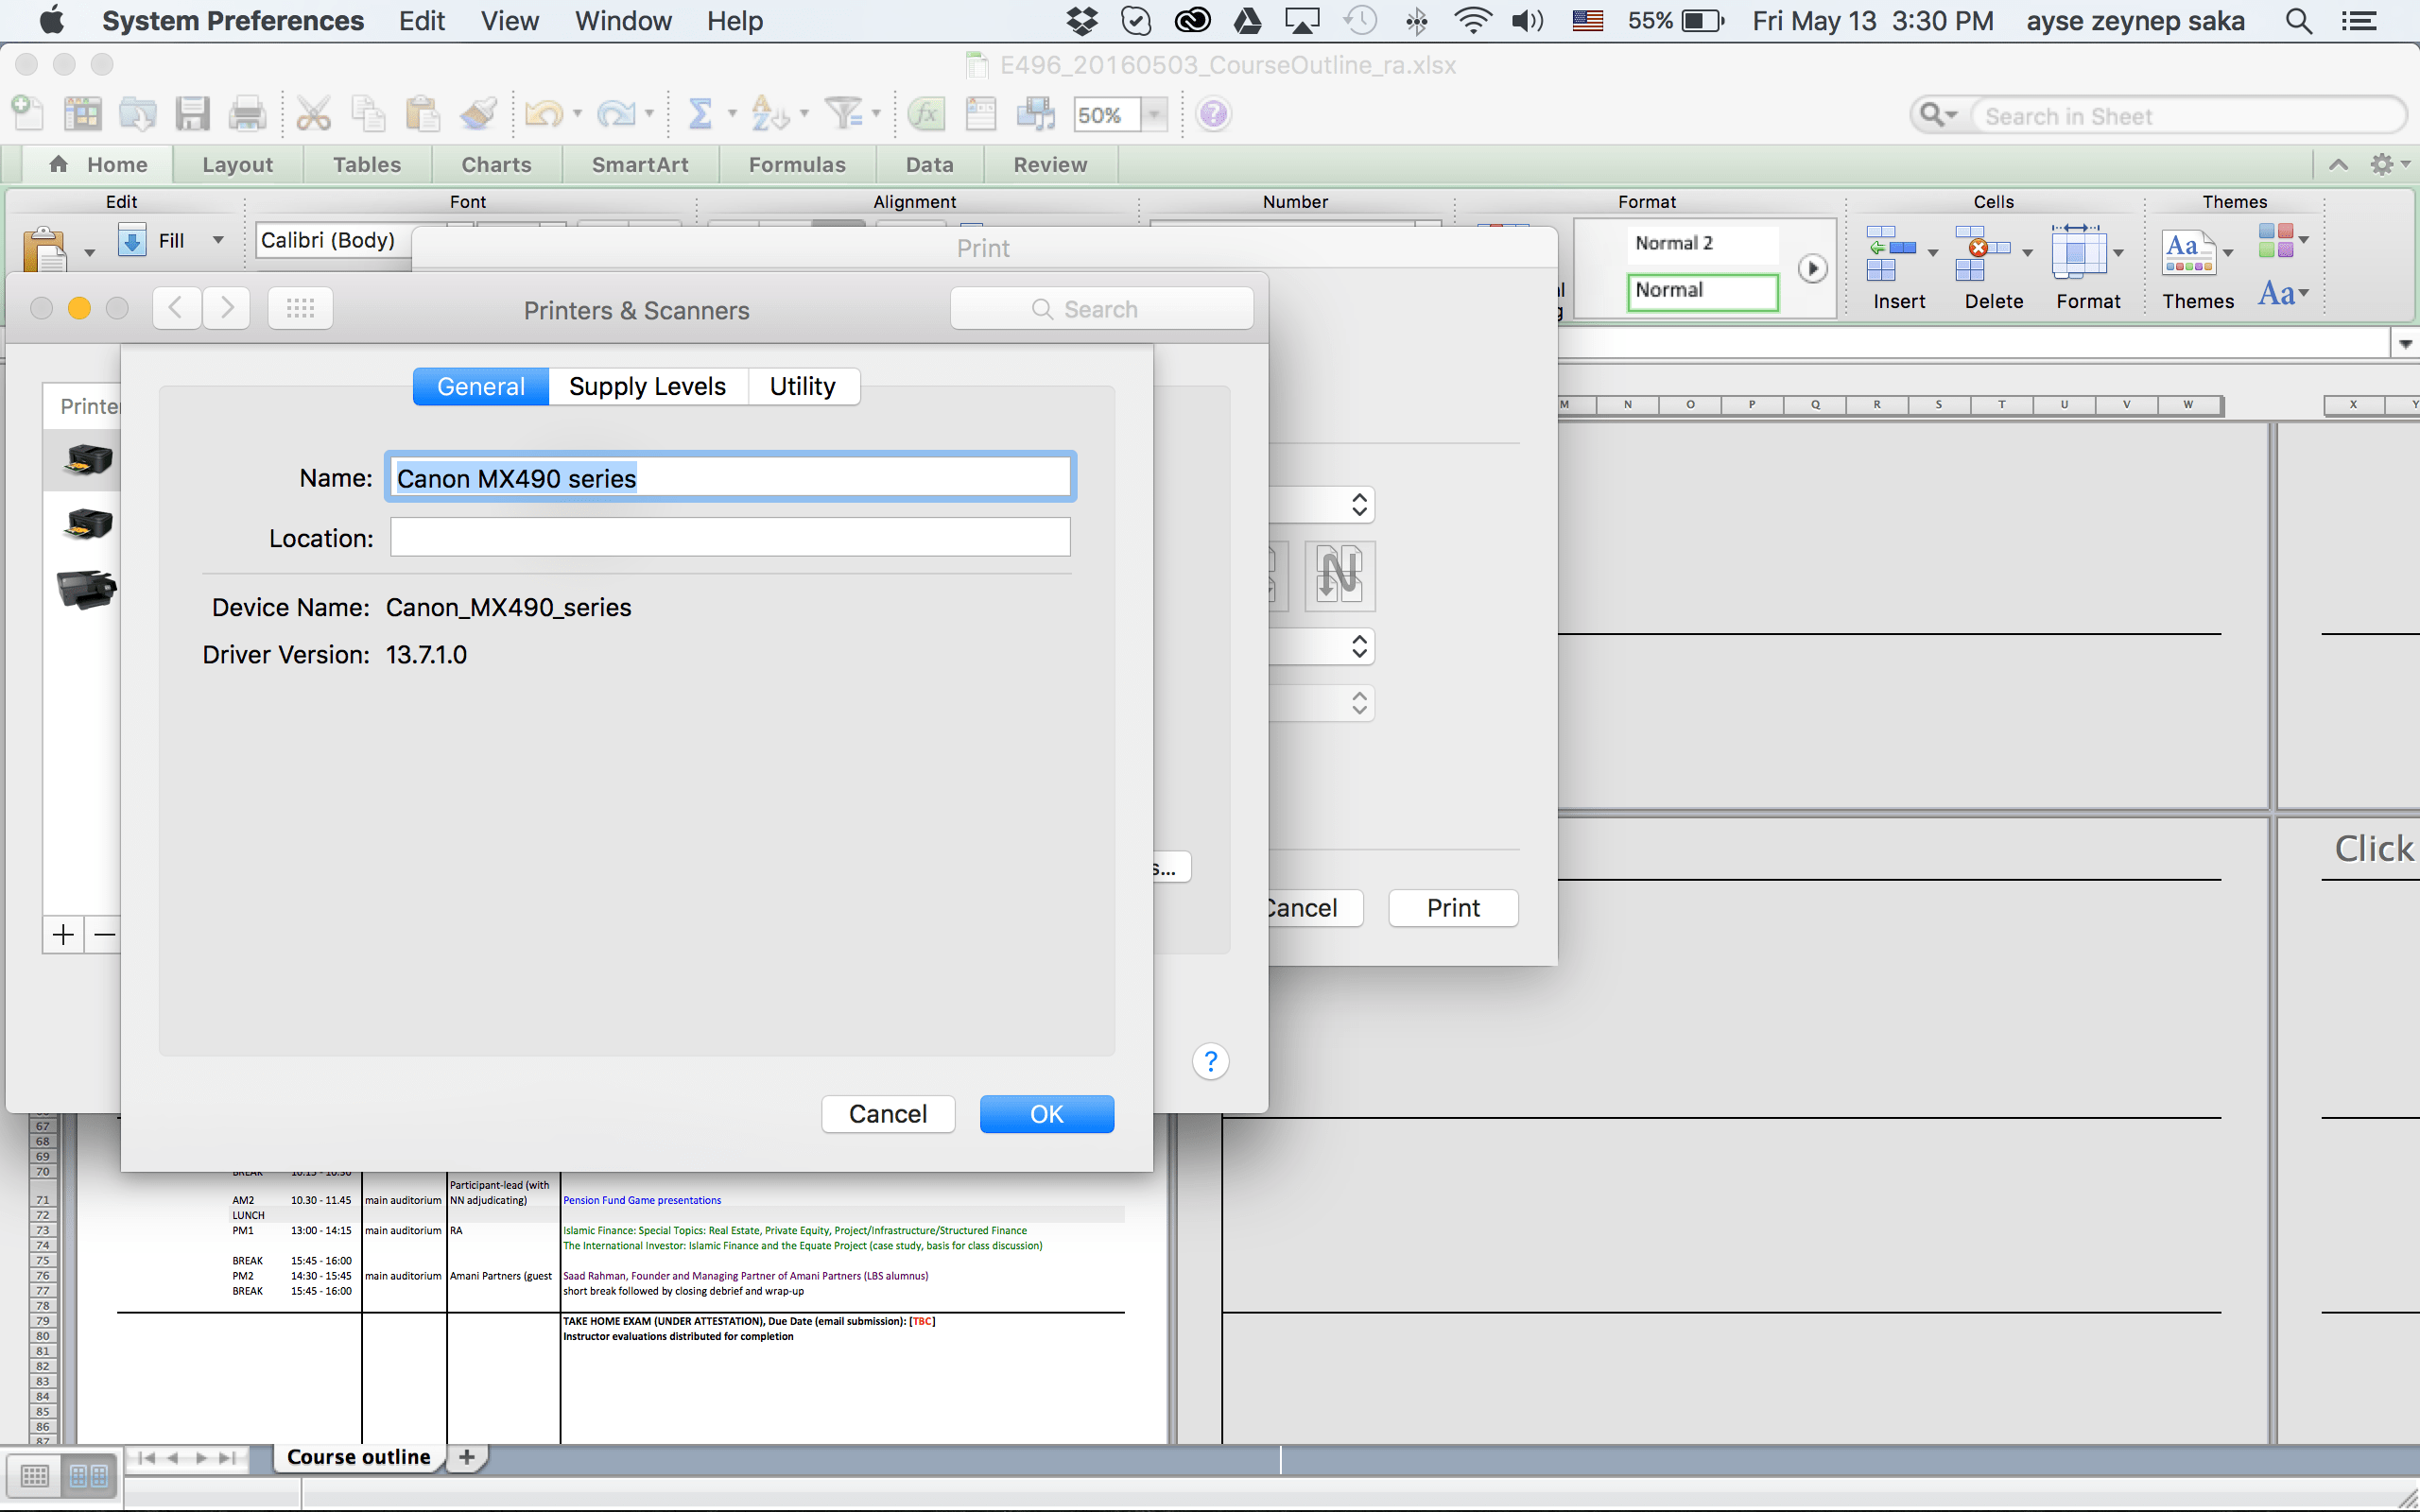Click the Print button in the Print dialog

pos(1452,907)
